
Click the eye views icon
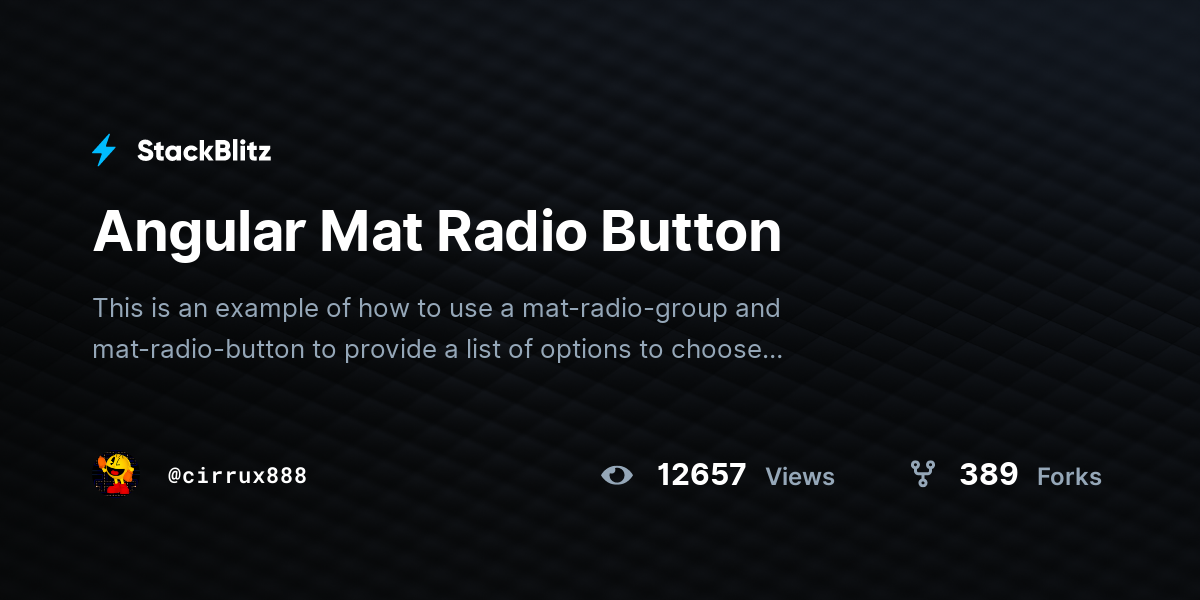617,475
